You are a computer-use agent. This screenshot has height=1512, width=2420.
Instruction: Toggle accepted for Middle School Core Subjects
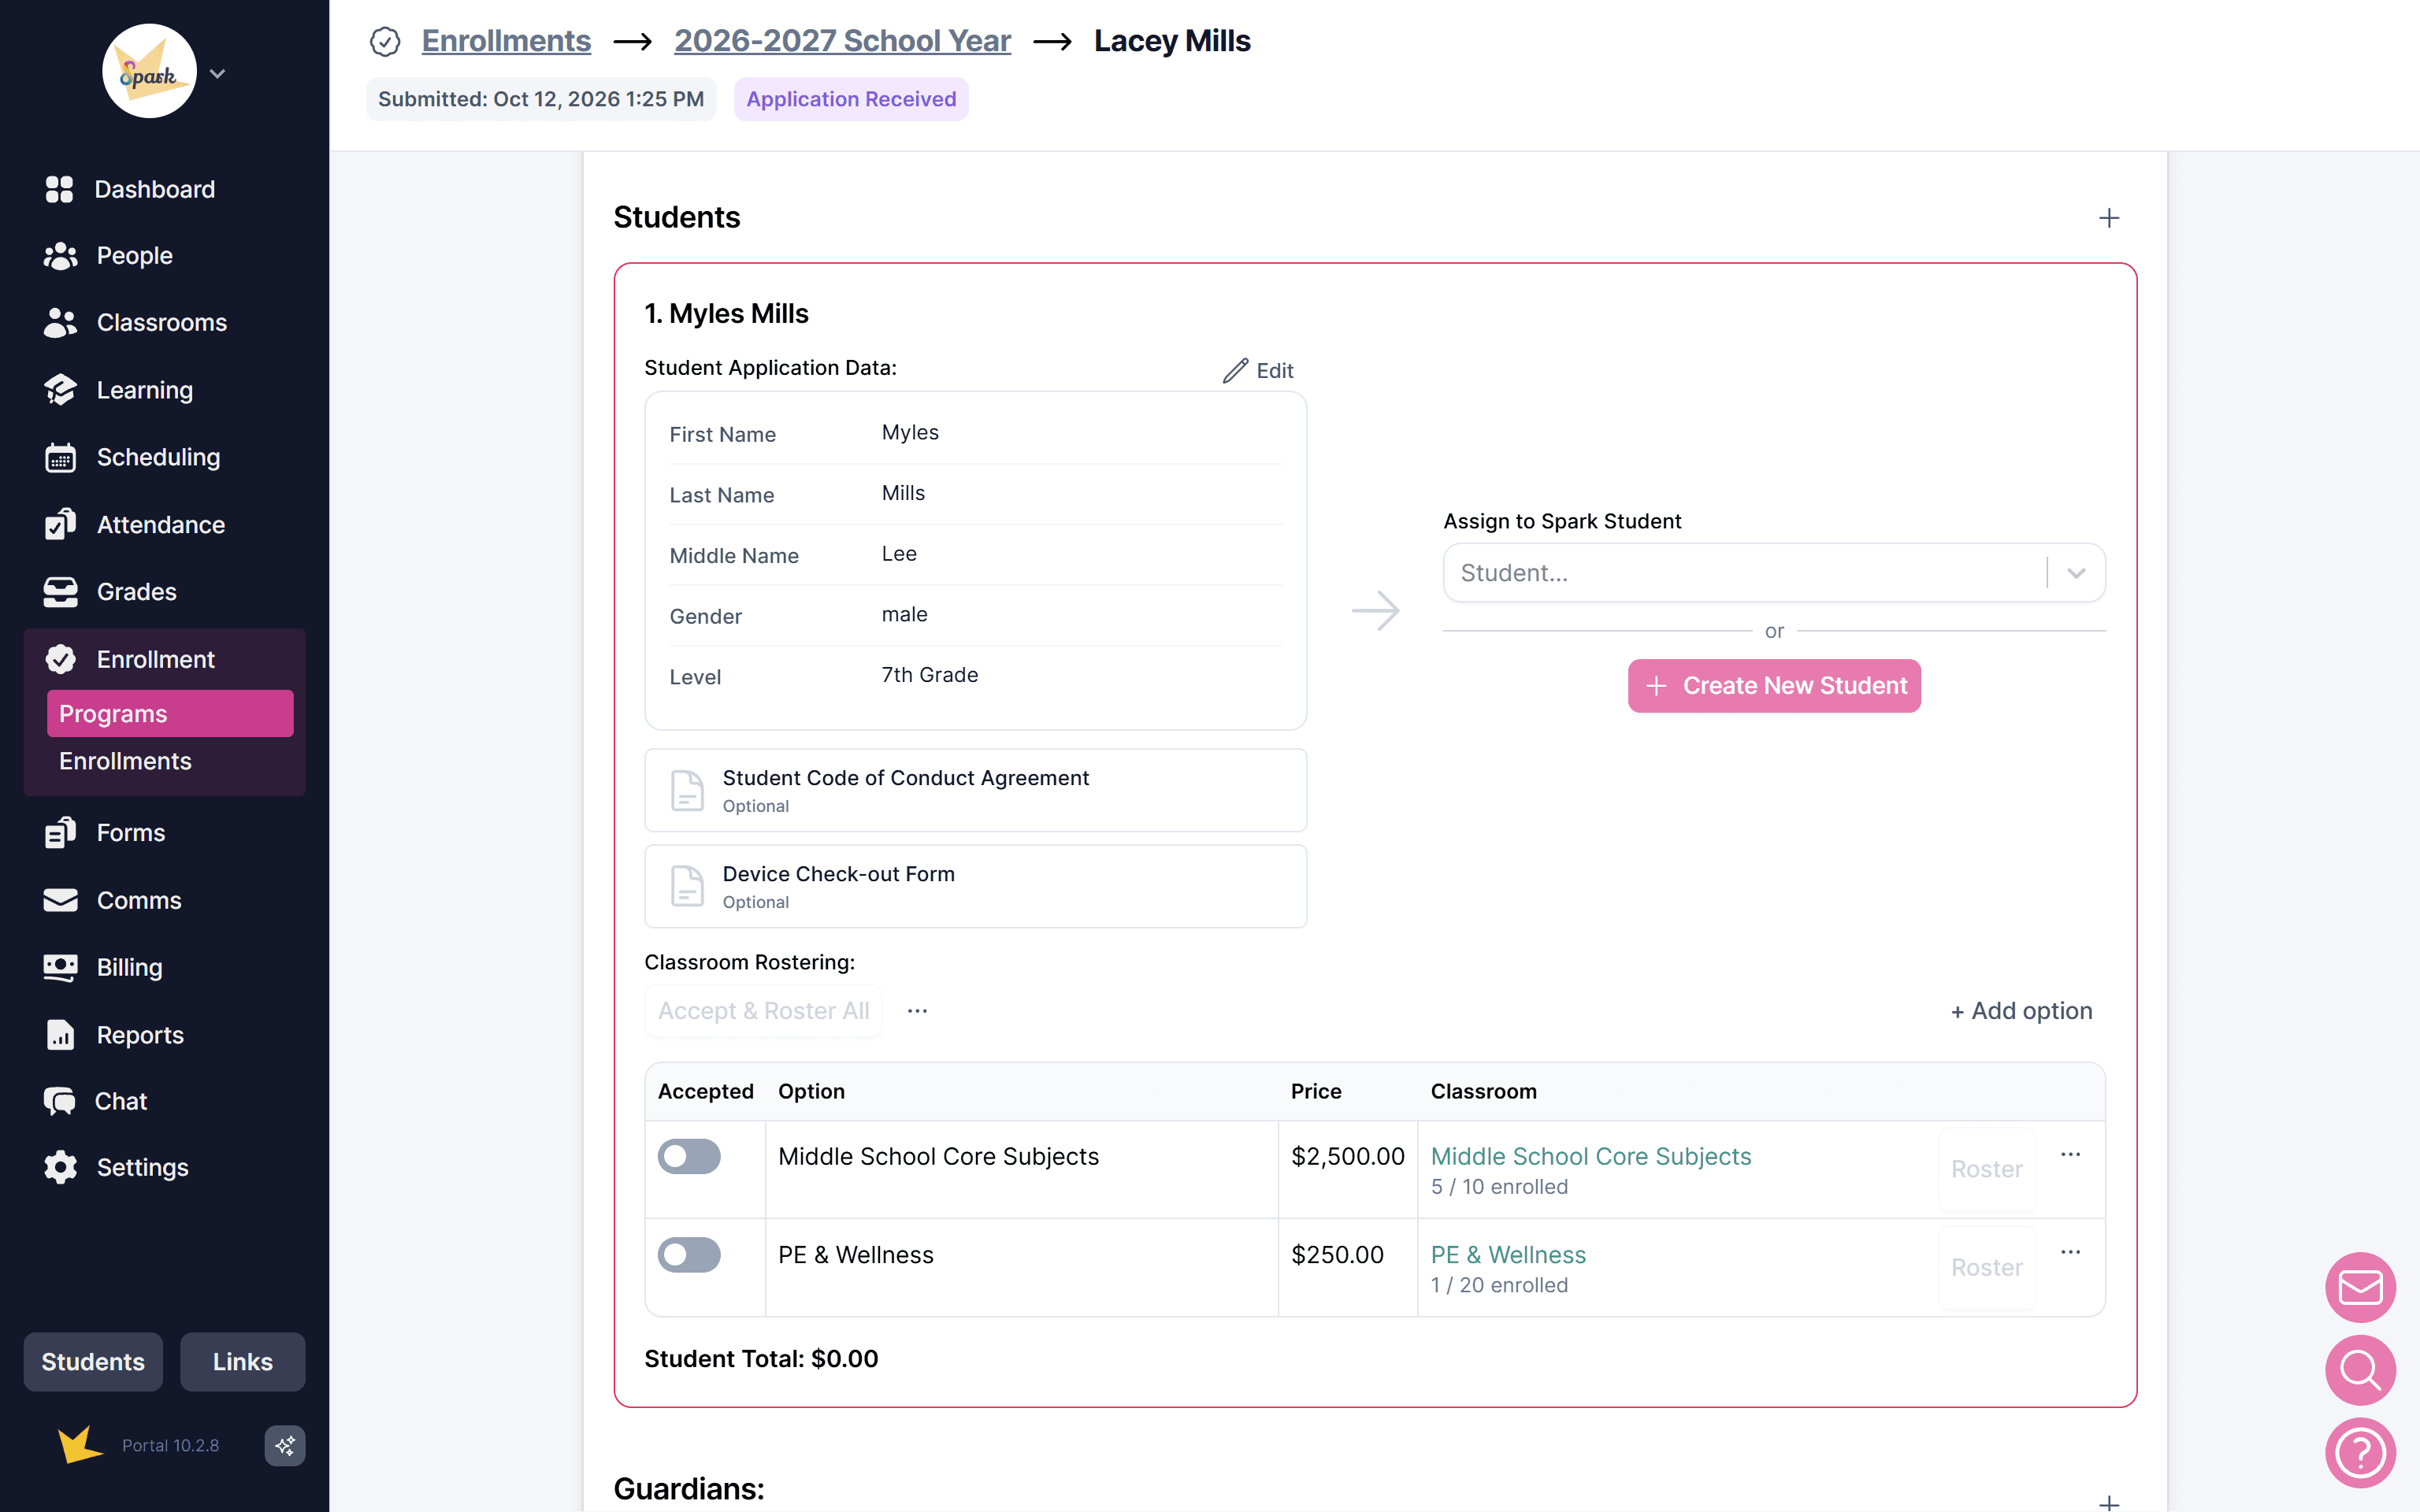click(x=689, y=1156)
